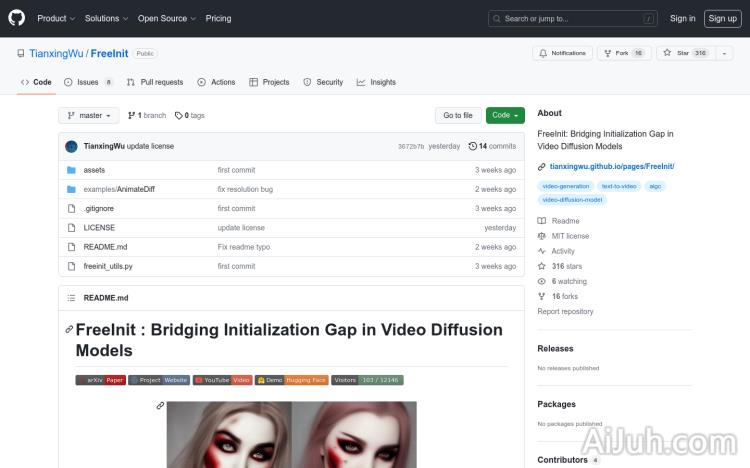Expand the Product menu
The width and height of the screenshot is (750, 468).
tap(55, 18)
